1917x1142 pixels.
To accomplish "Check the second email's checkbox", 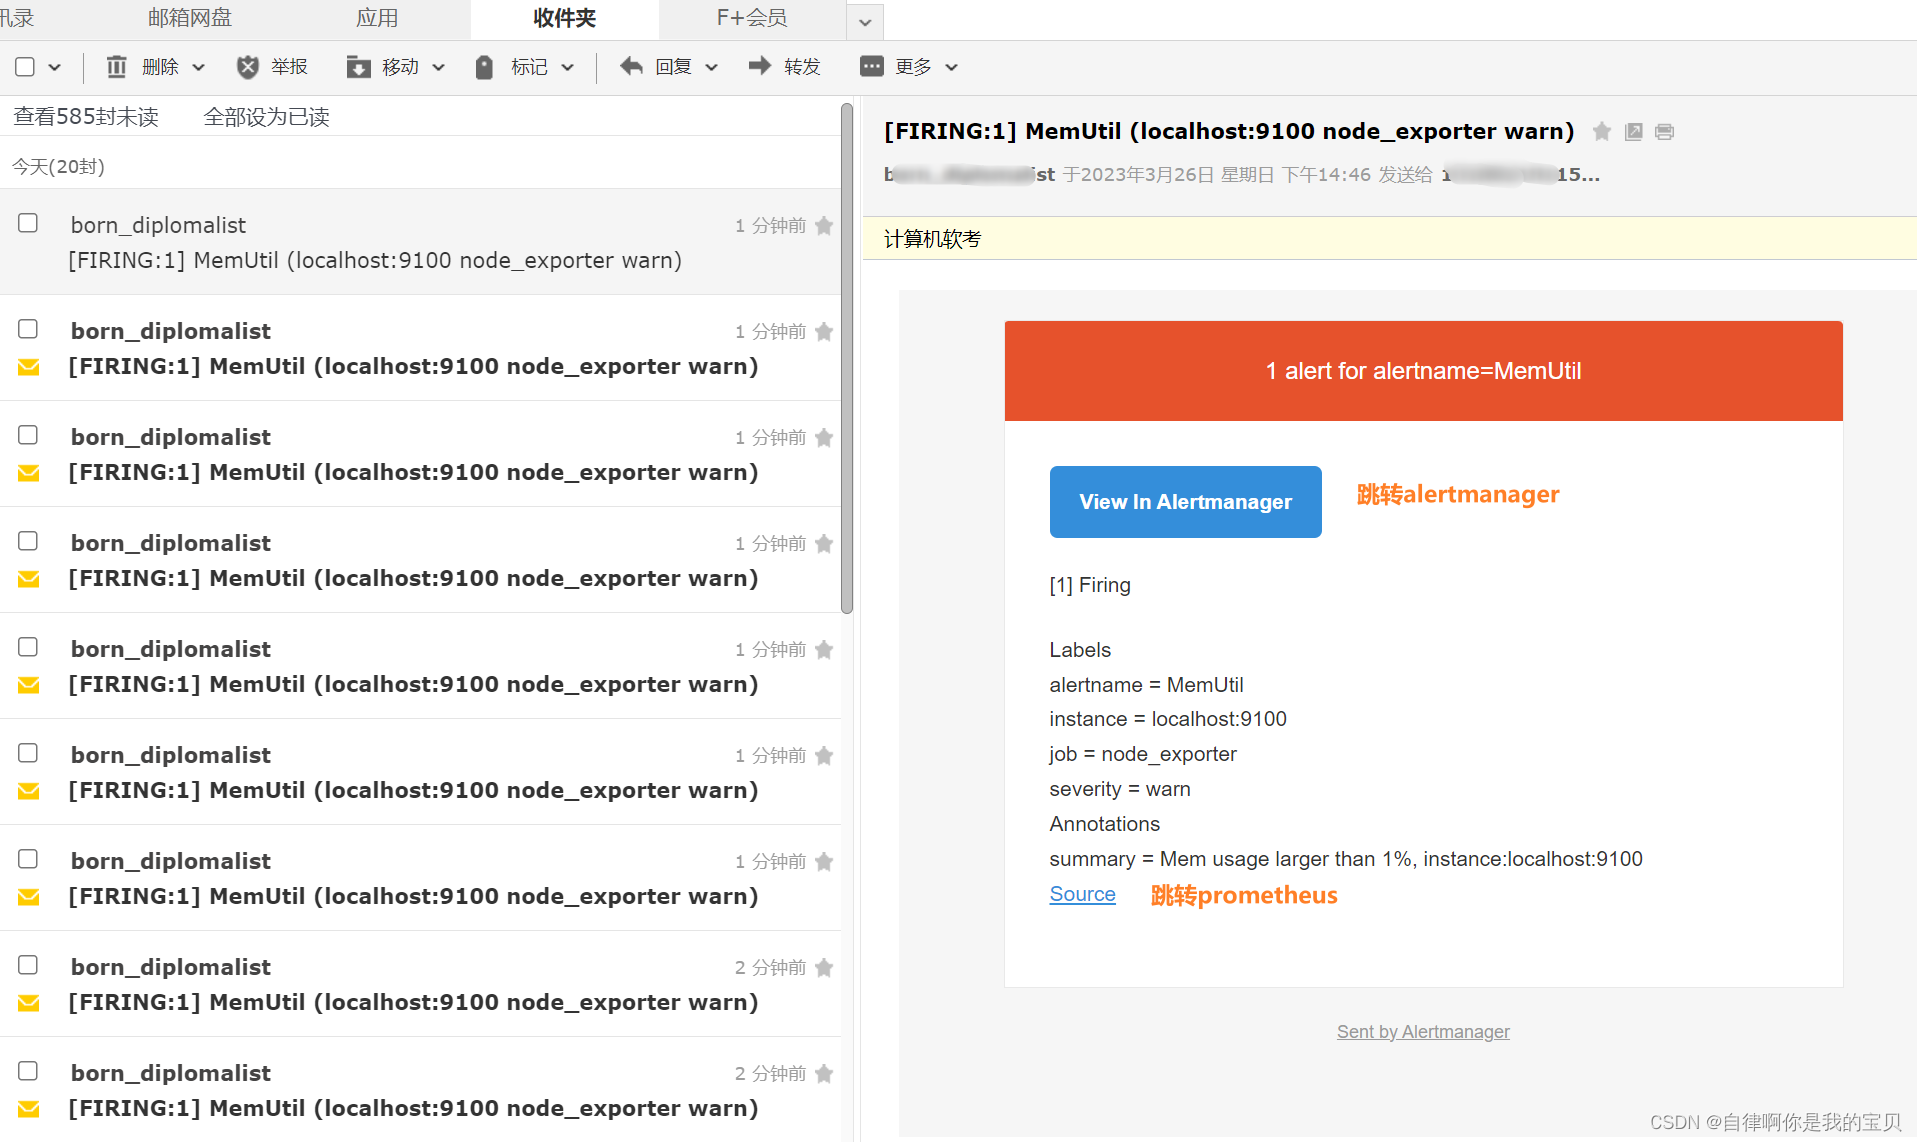I will pyautogui.click(x=28, y=329).
